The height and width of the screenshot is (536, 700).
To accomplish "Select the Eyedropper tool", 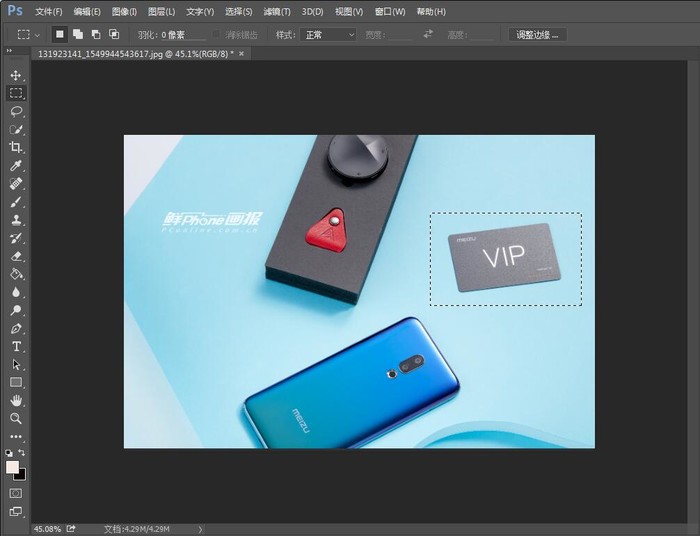I will (x=16, y=166).
